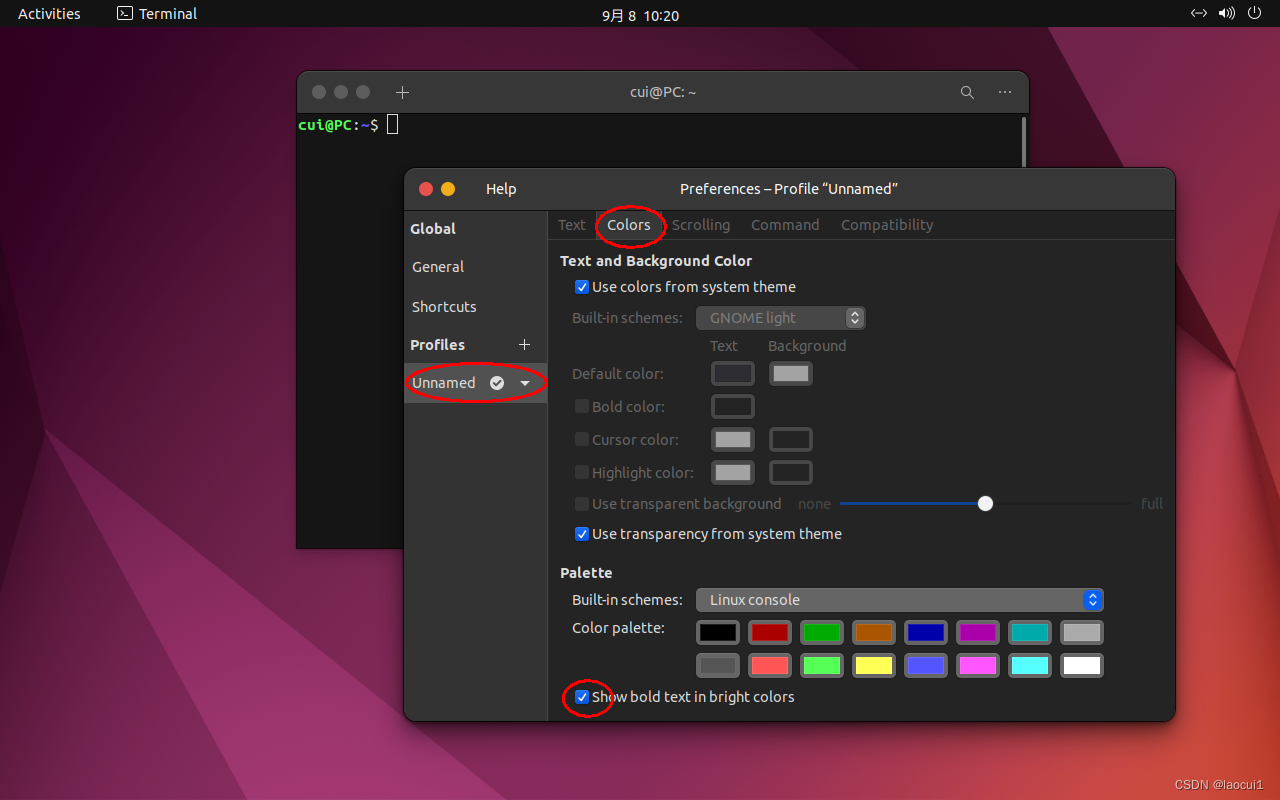This screenshot has height=800, width=1280.
Task: Open the search in the terminal window
Action: click(x=966, y=91)
